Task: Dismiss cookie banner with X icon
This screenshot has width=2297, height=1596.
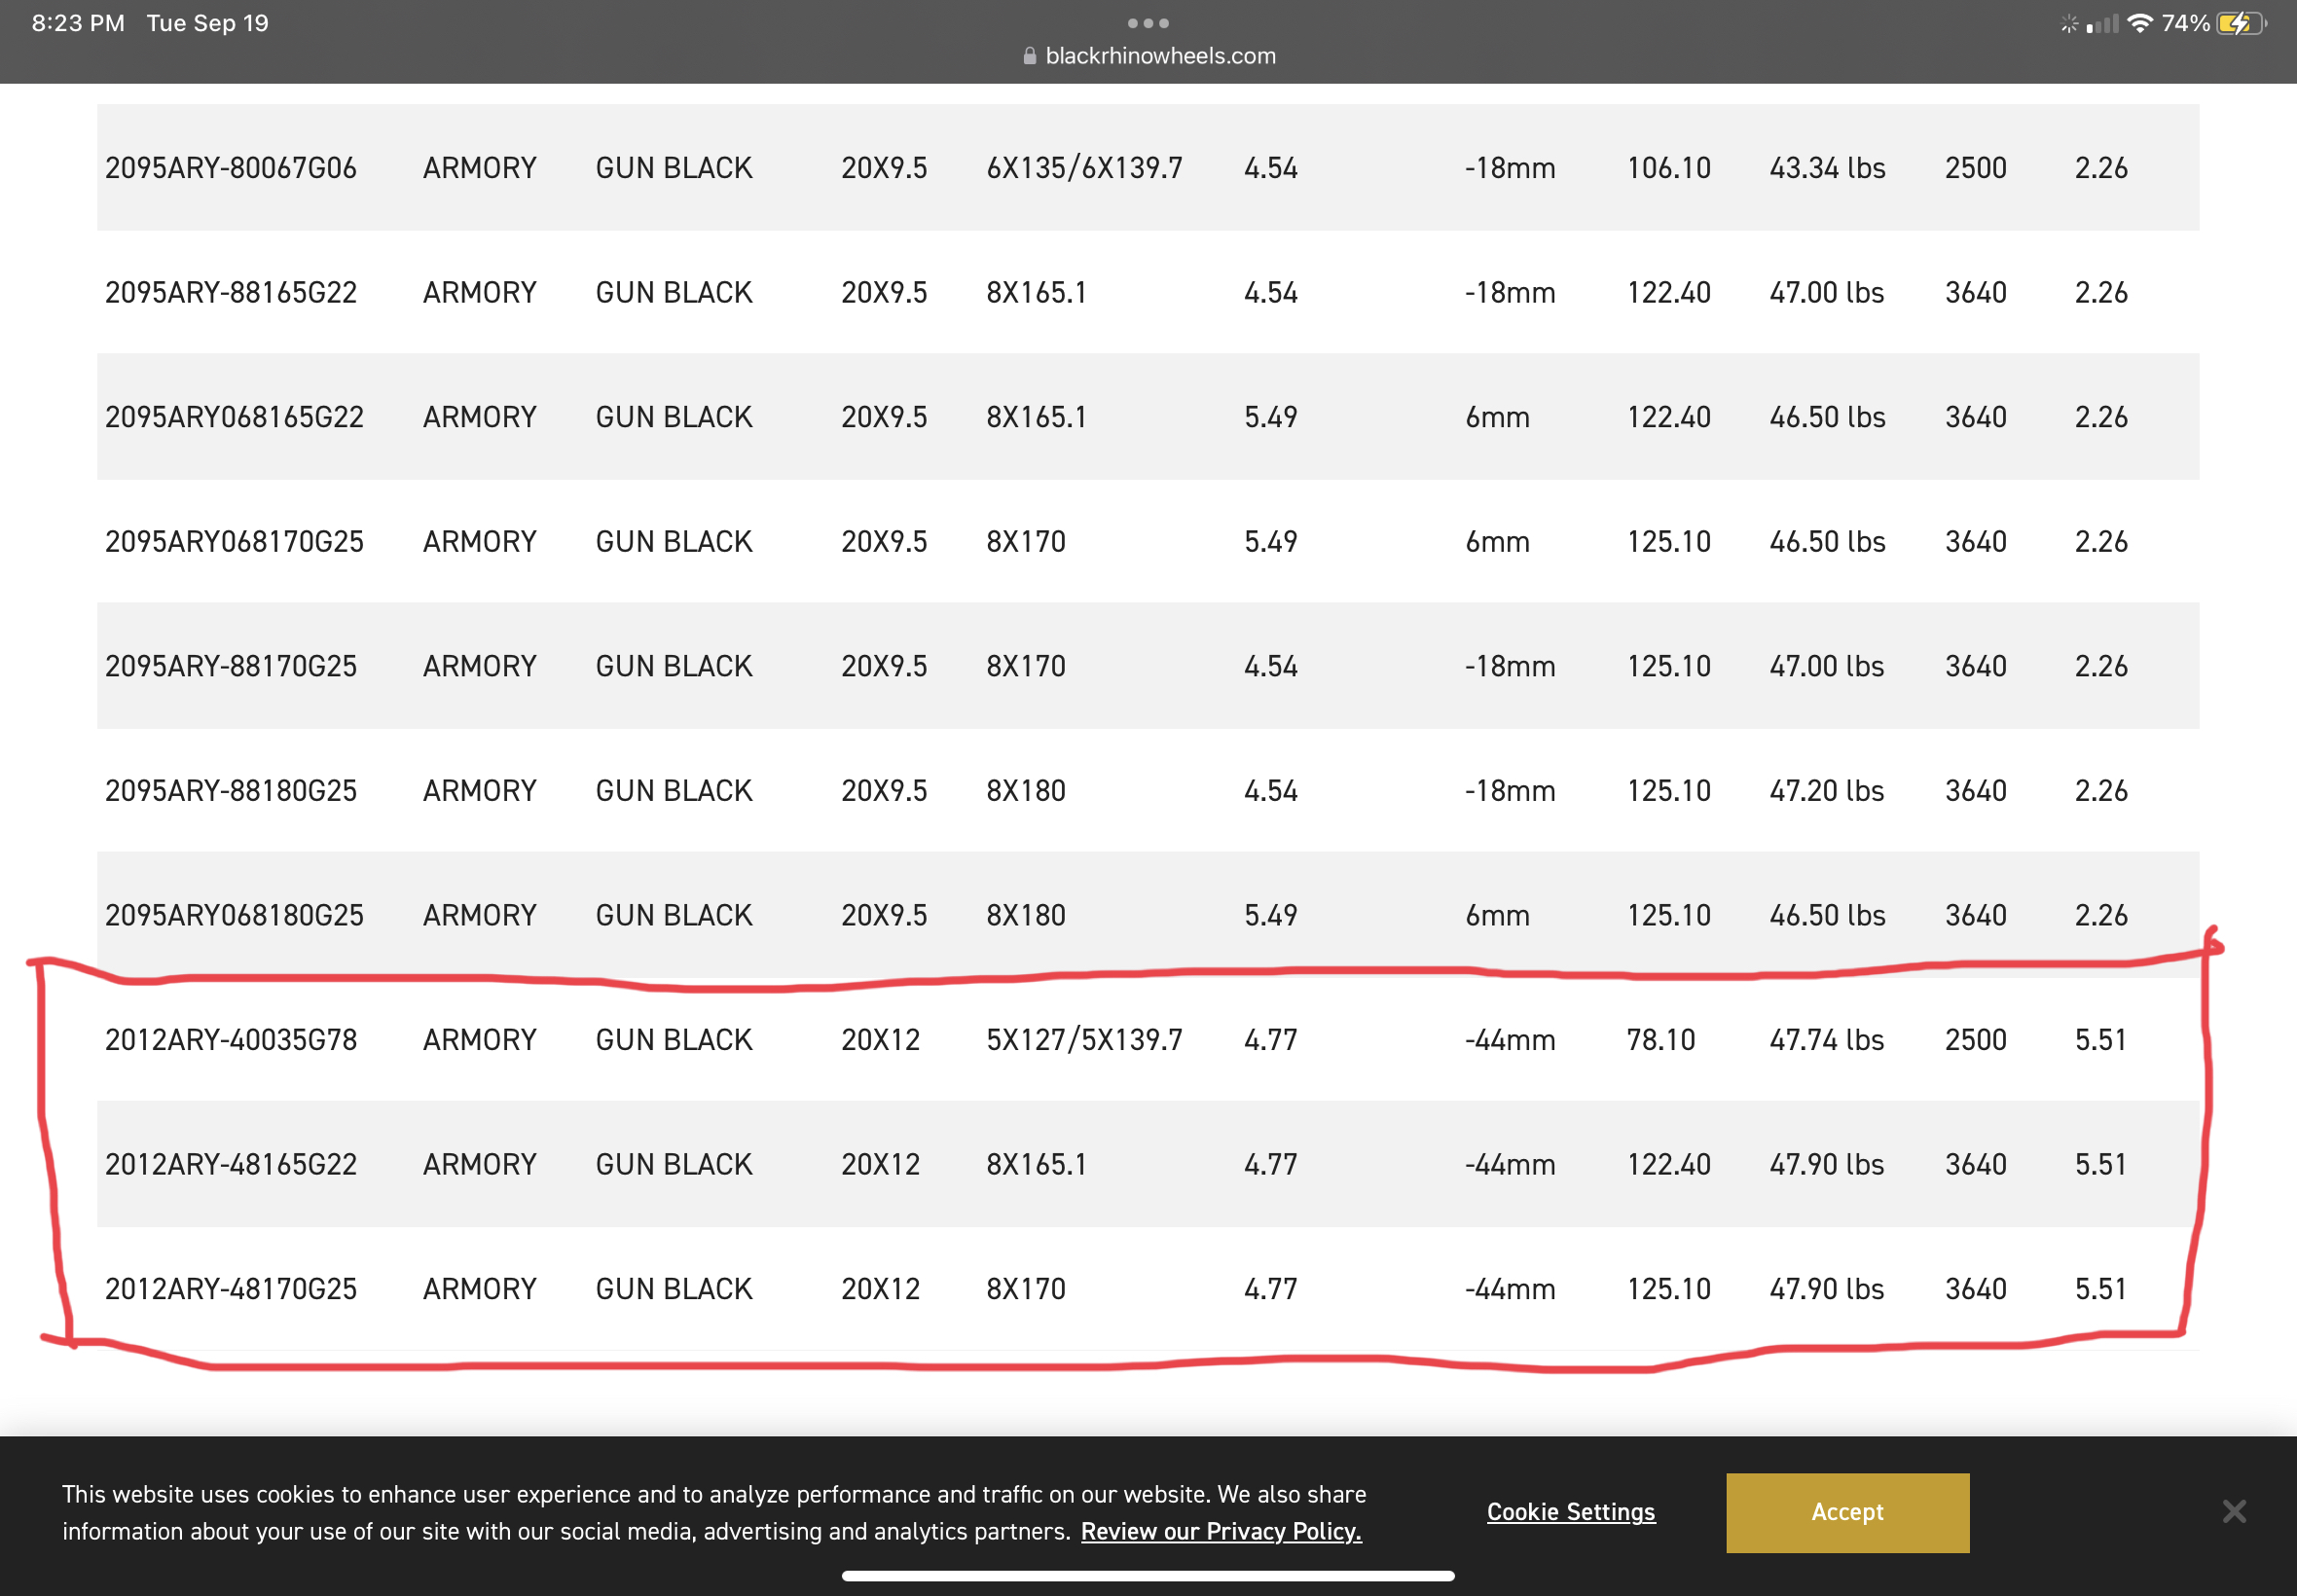Action: 2234,1511
